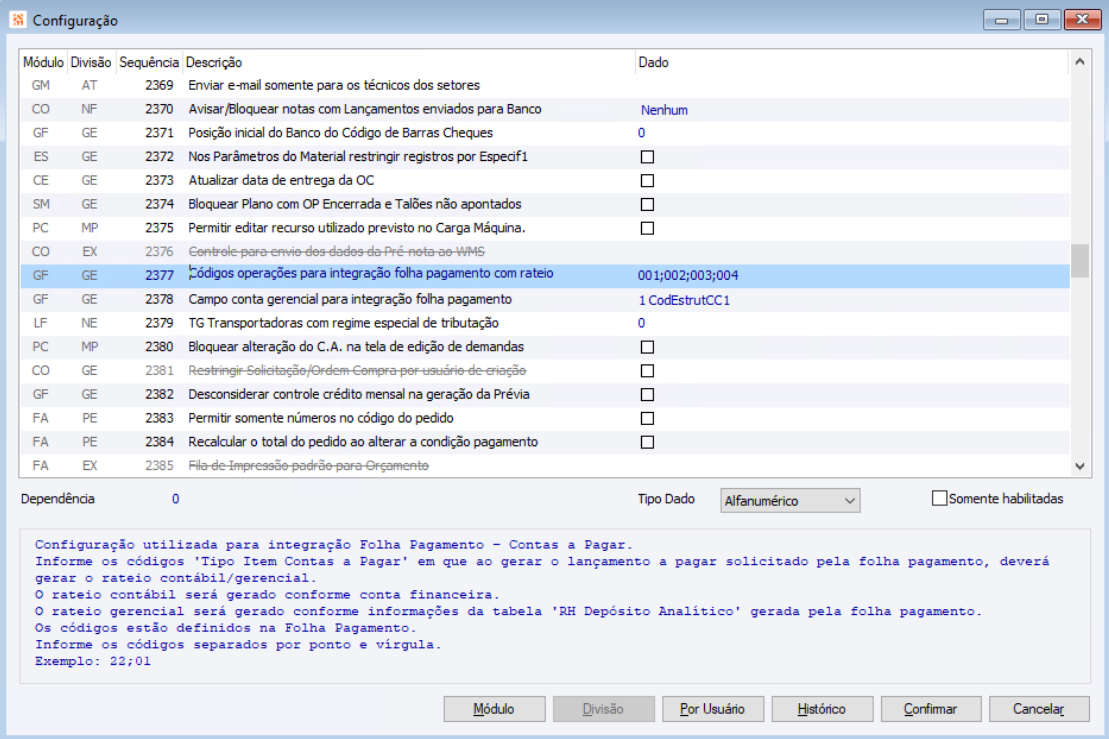
Task: Maximize the Configuração window
Action: pos(1042,20)
